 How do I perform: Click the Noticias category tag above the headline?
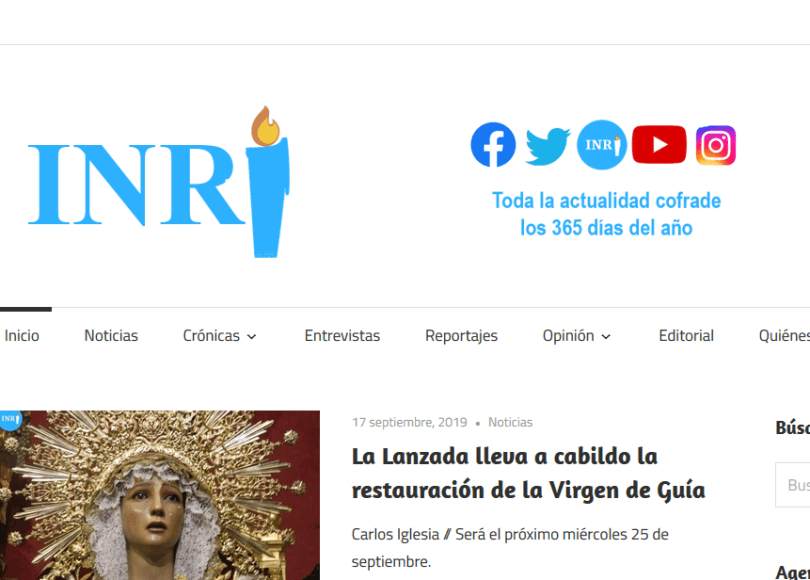click(510, 422)
